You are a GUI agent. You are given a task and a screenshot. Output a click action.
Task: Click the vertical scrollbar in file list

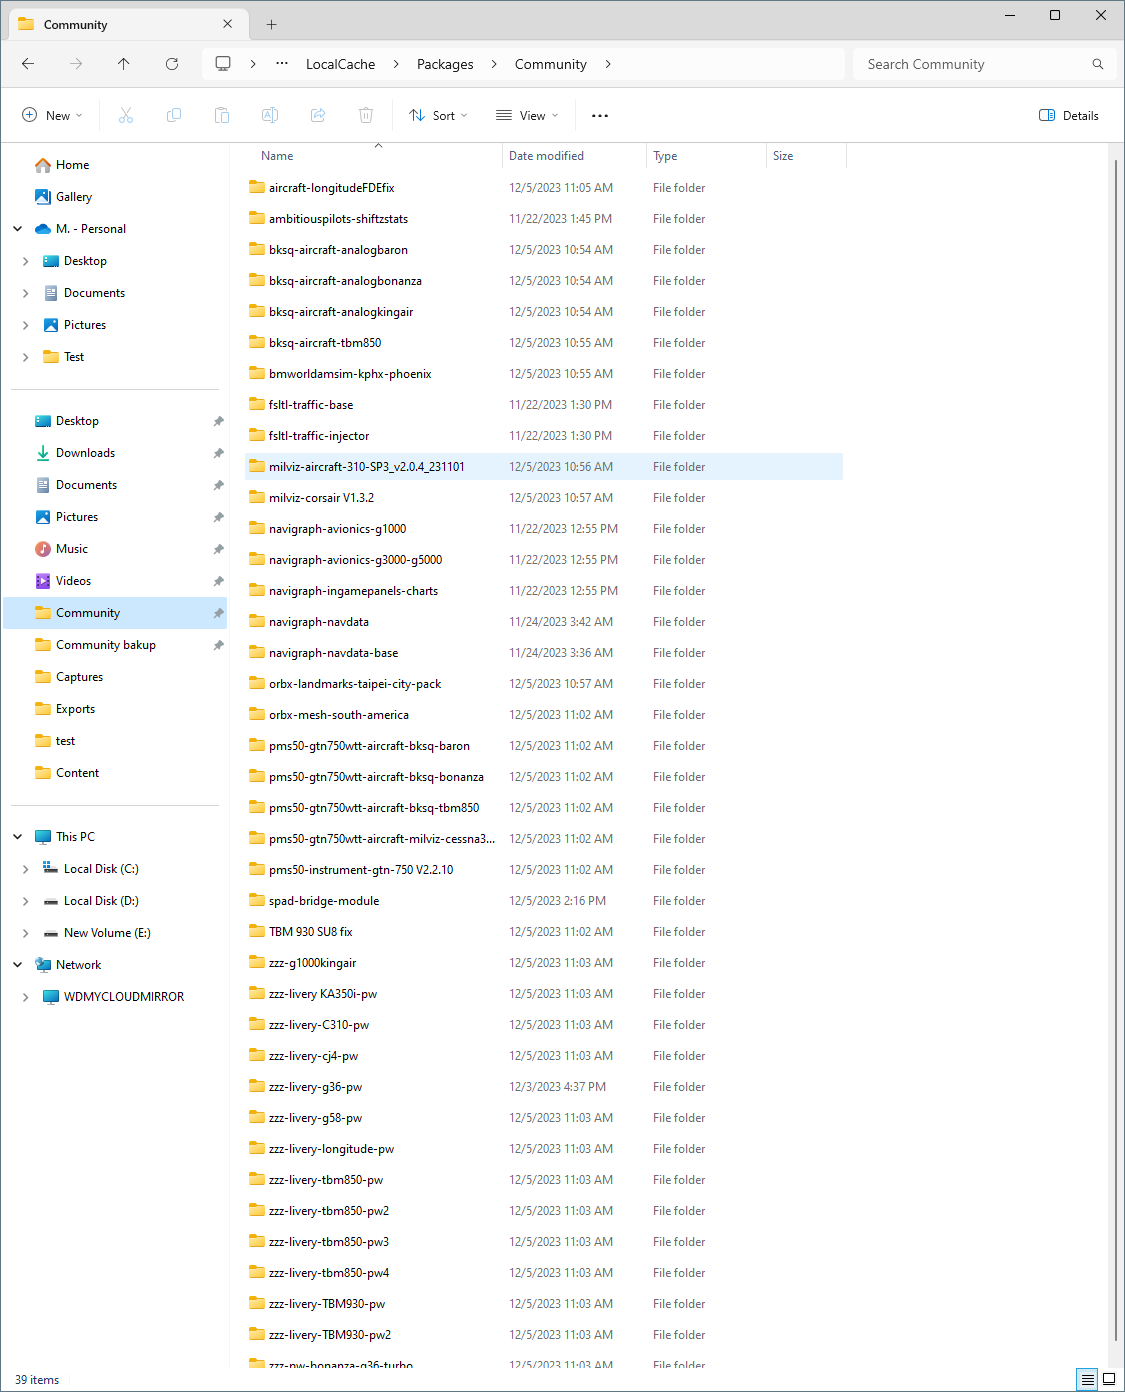coord(1116,750)
